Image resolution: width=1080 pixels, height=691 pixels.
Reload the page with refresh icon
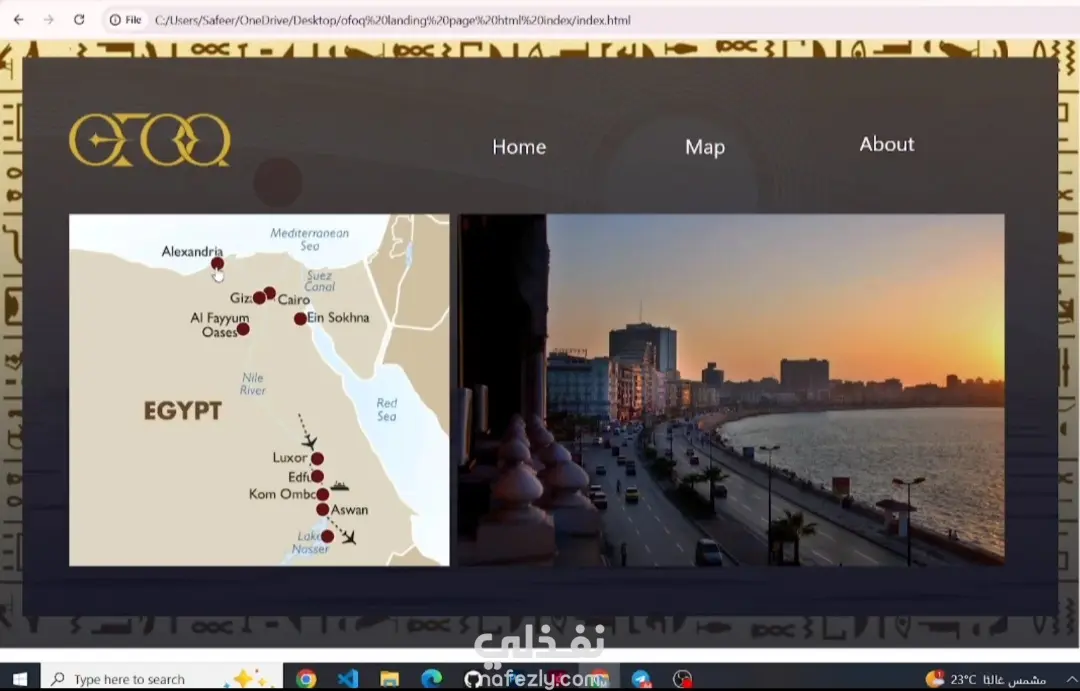pos(79,20)
